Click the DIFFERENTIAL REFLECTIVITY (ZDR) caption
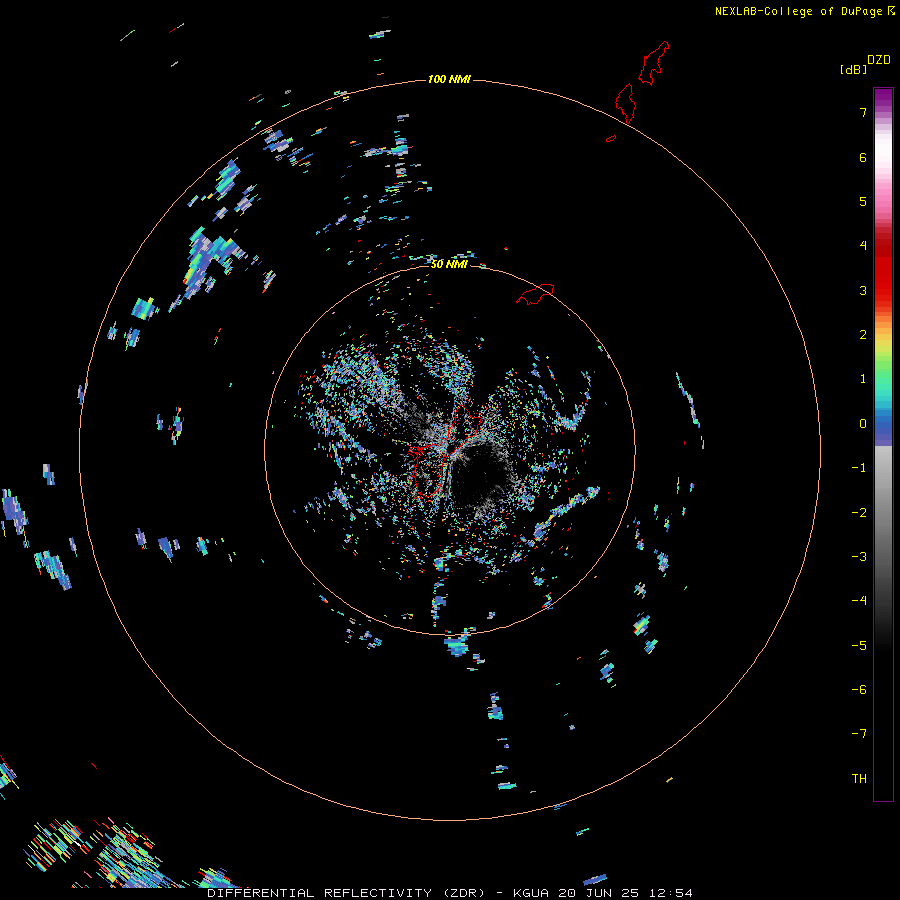Viewport: 900px width, 900px height. tap(346, 893)
